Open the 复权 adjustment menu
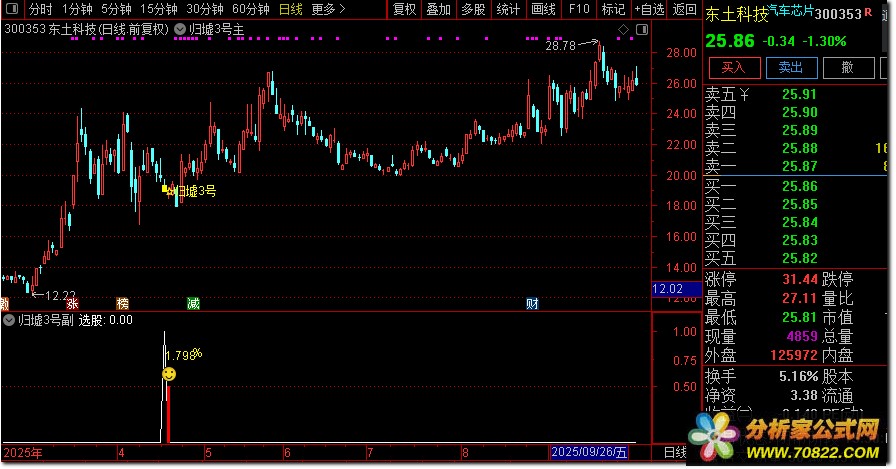 405,9
